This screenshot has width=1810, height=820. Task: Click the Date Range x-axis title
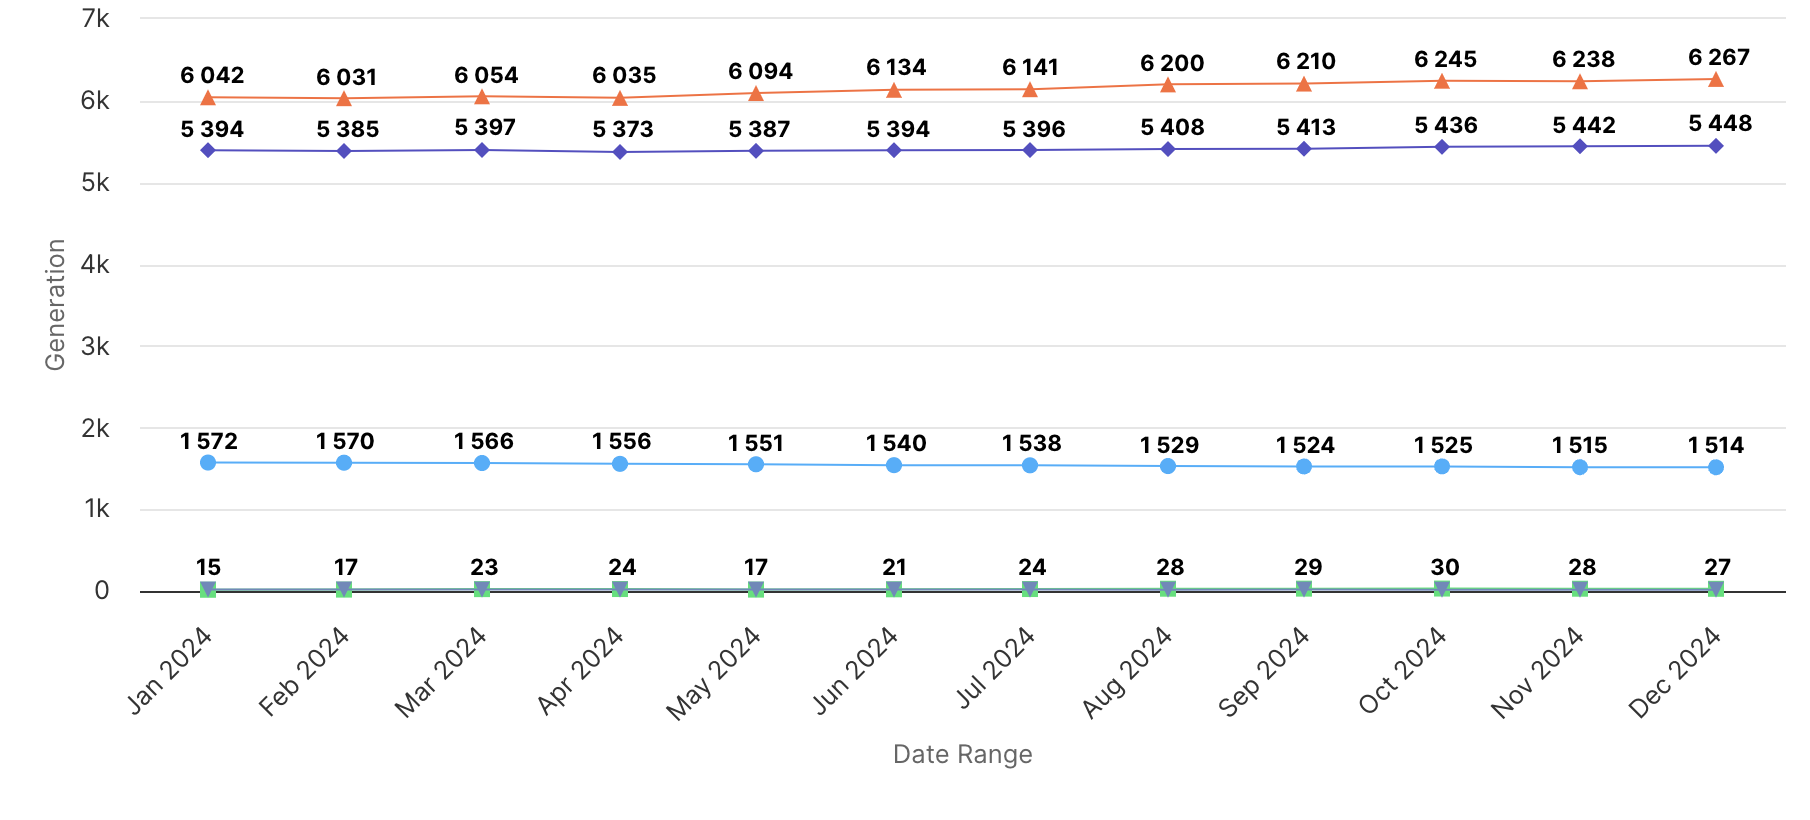click(962, 754)
